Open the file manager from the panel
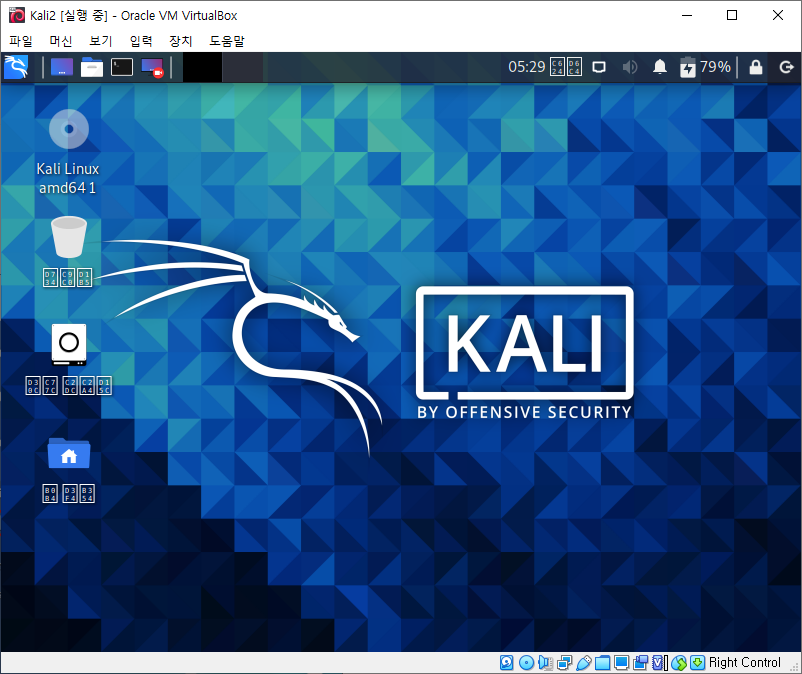The width and height of the screenshot is (802, 674). pyautogui.click(x=92, y=67)
